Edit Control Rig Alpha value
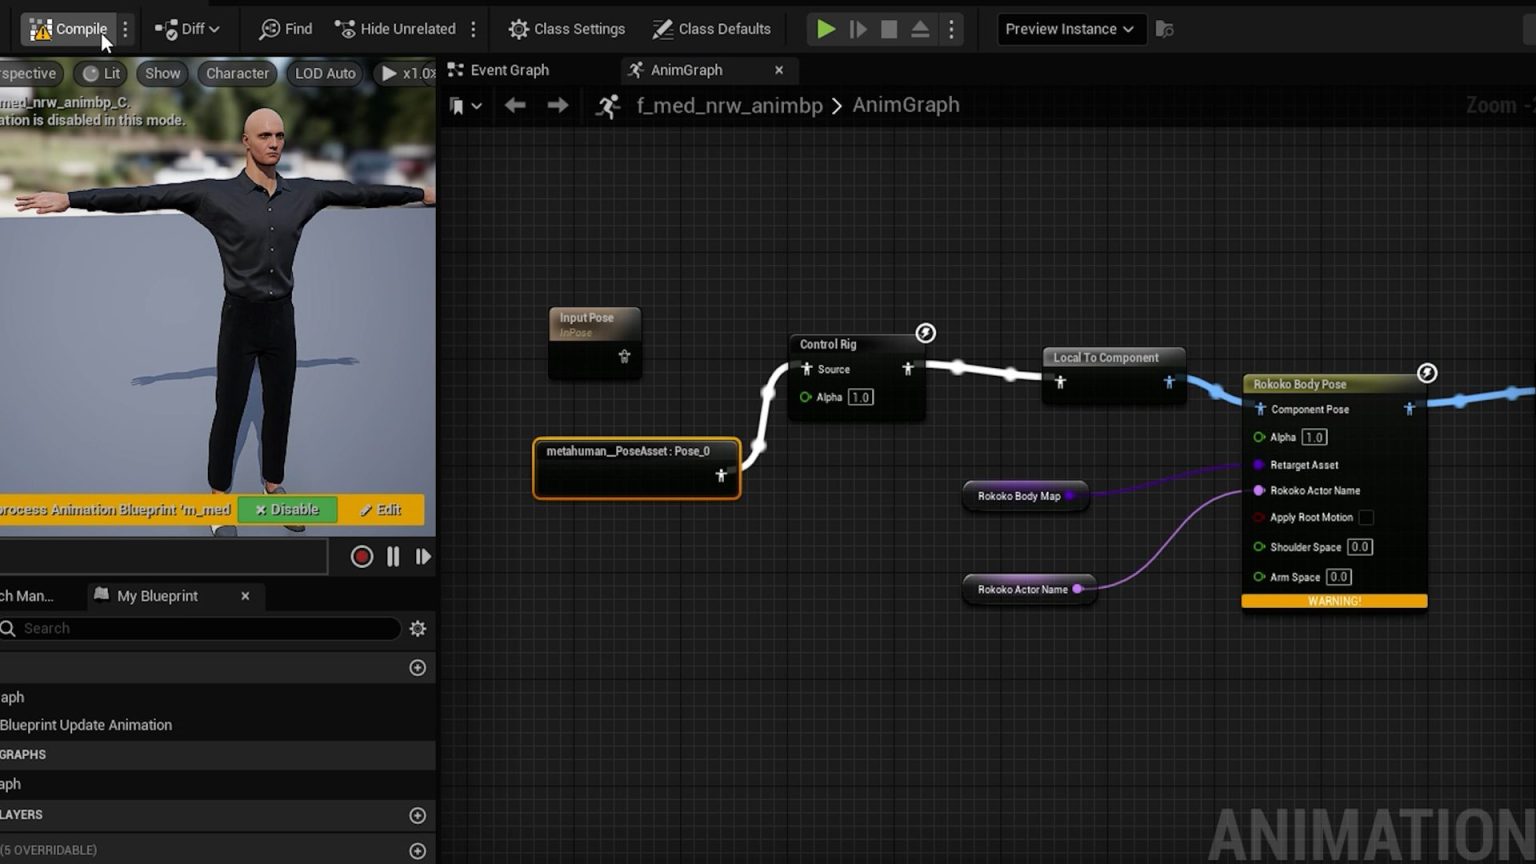1536x864 pixels. coord(861,397)
